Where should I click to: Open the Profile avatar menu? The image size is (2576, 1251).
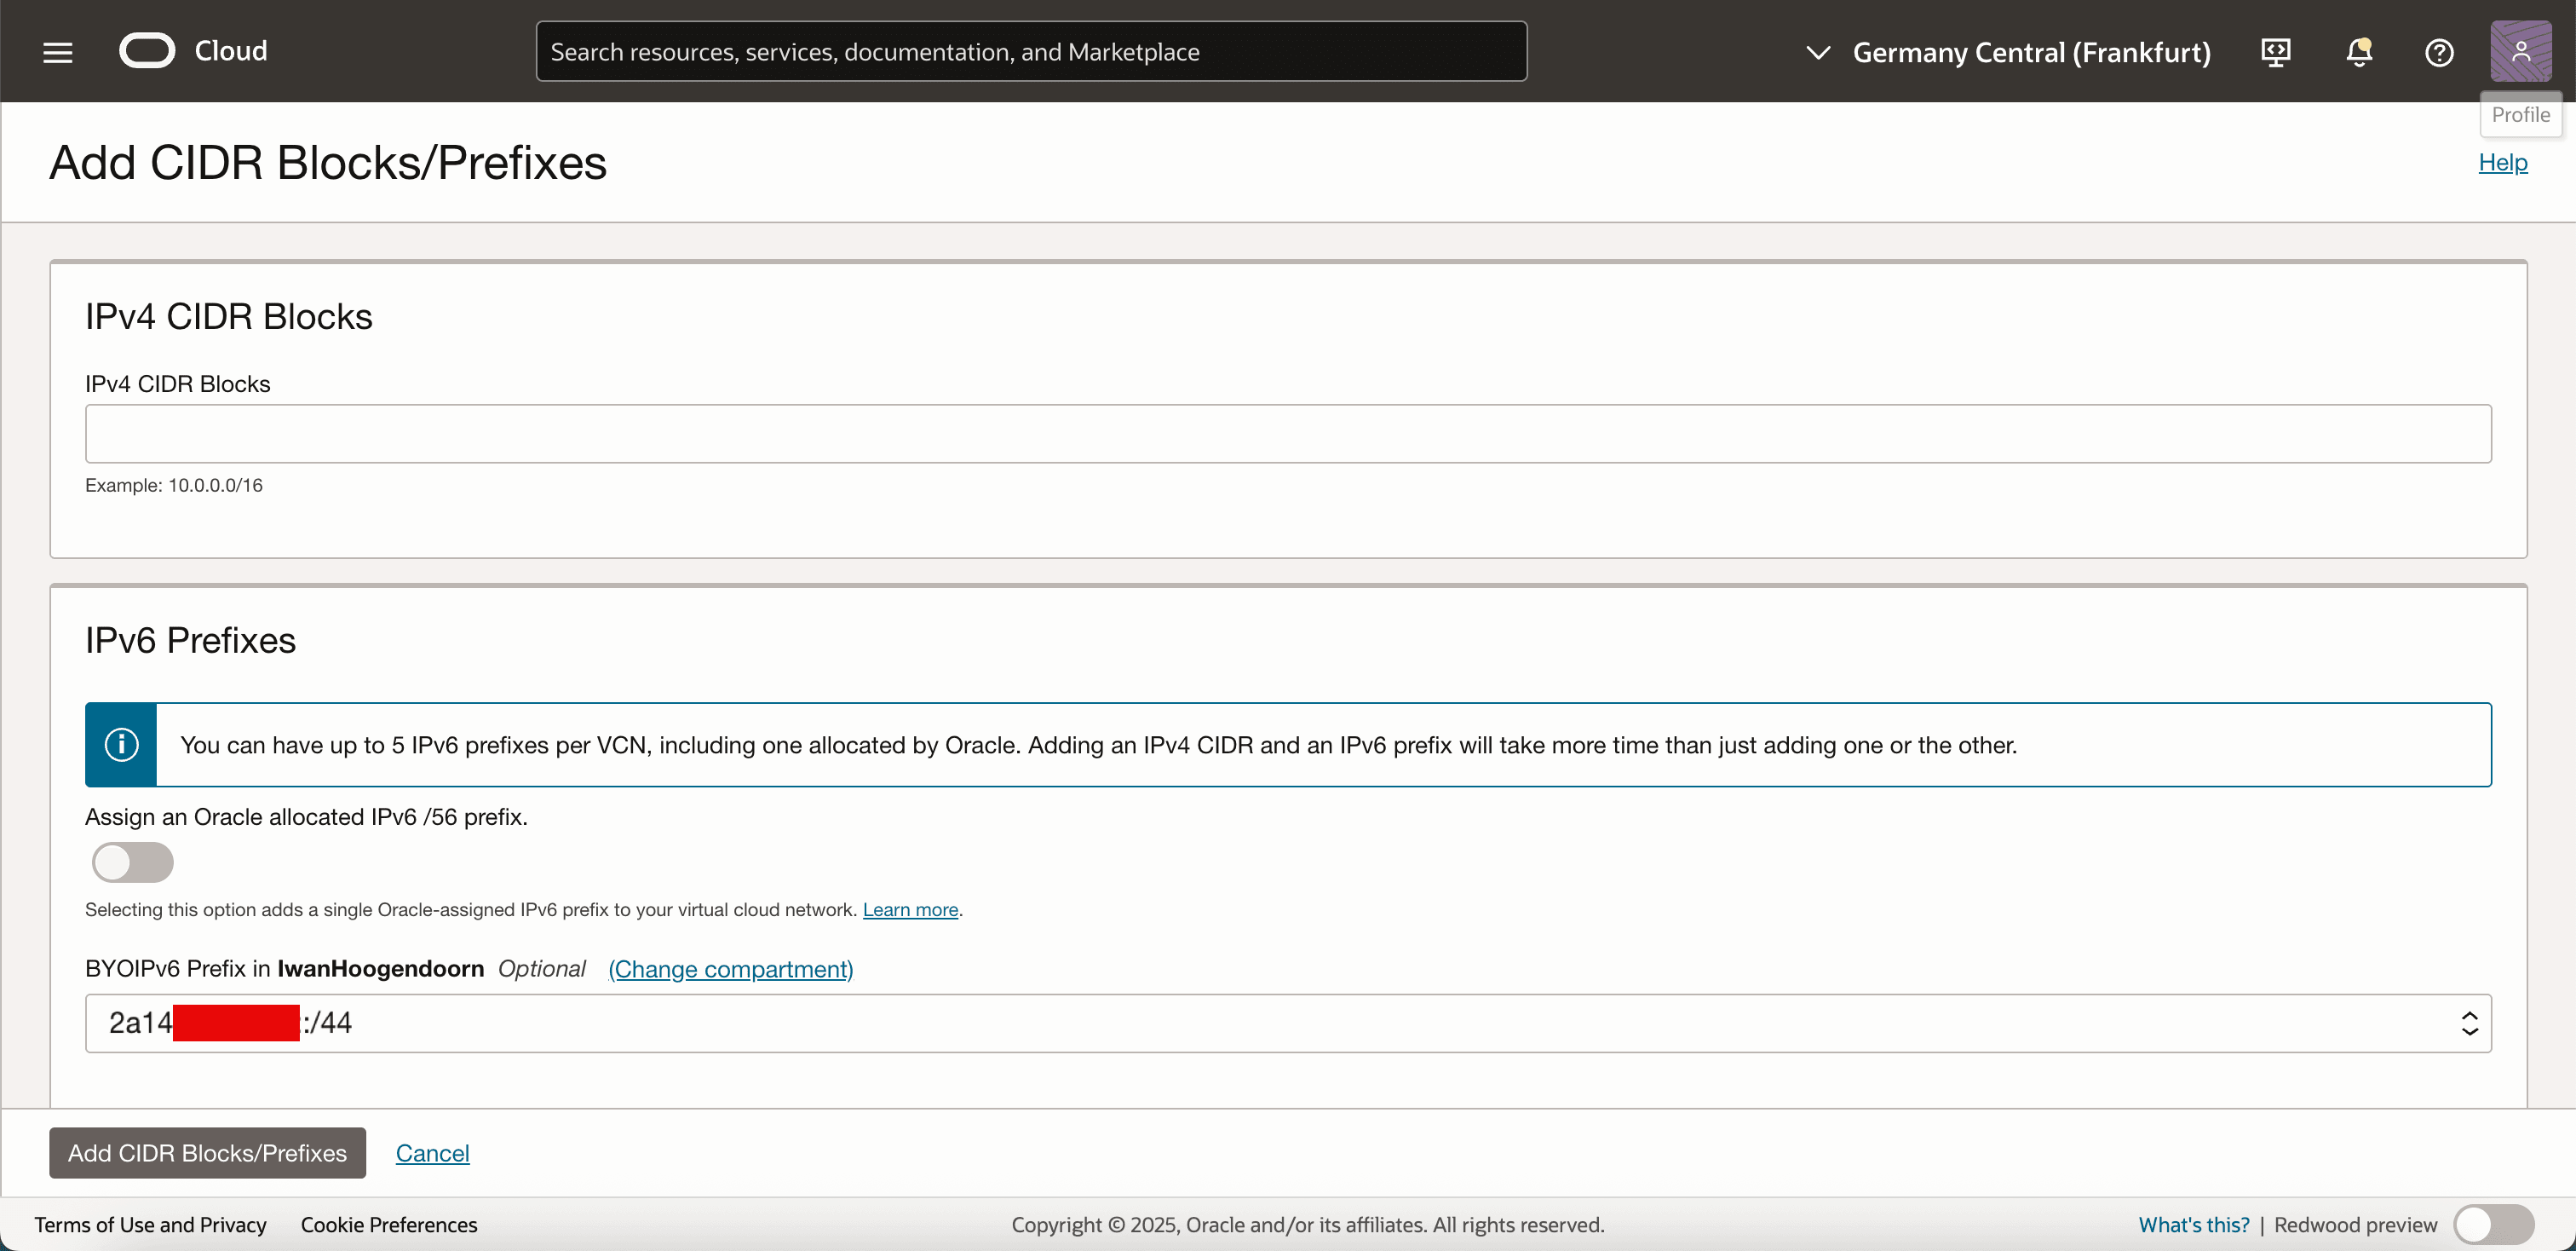click(x=2520, y=51)
